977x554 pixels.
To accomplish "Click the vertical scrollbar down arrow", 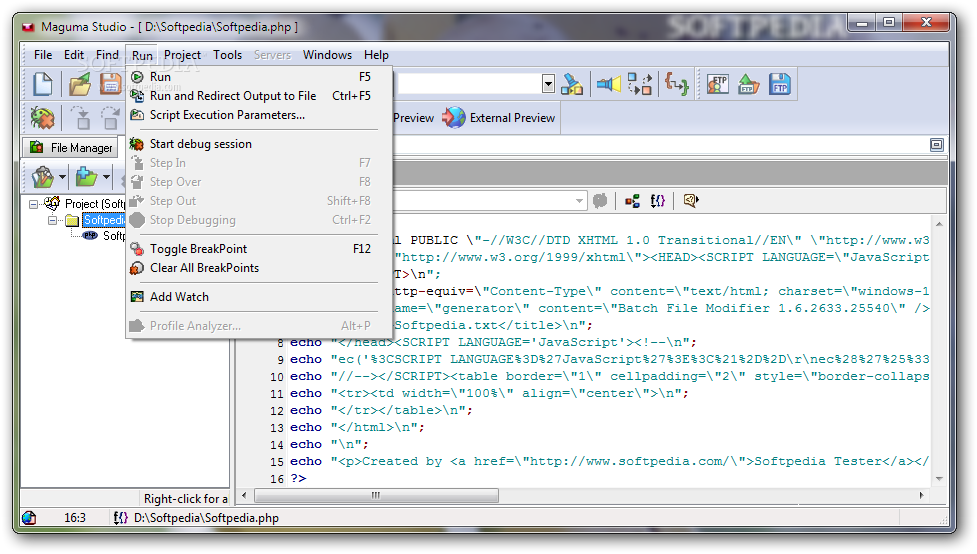I will [939, 479].
